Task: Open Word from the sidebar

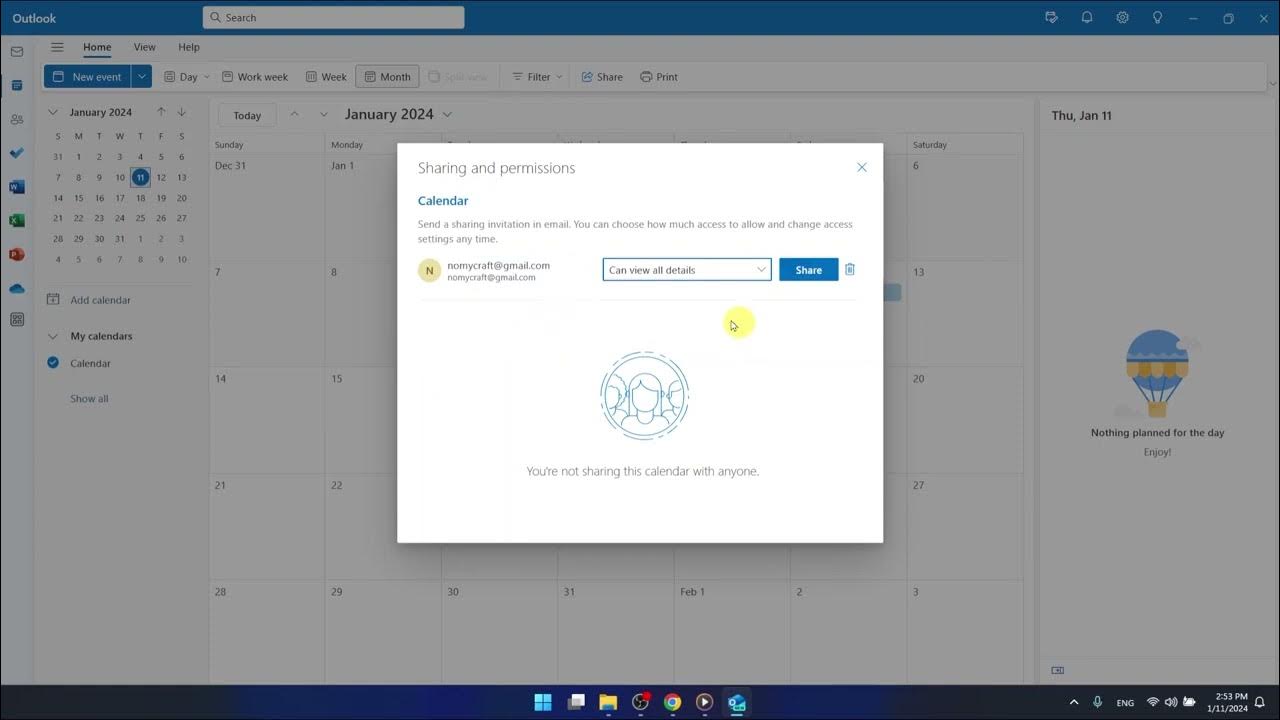Action: click(16, 186)
